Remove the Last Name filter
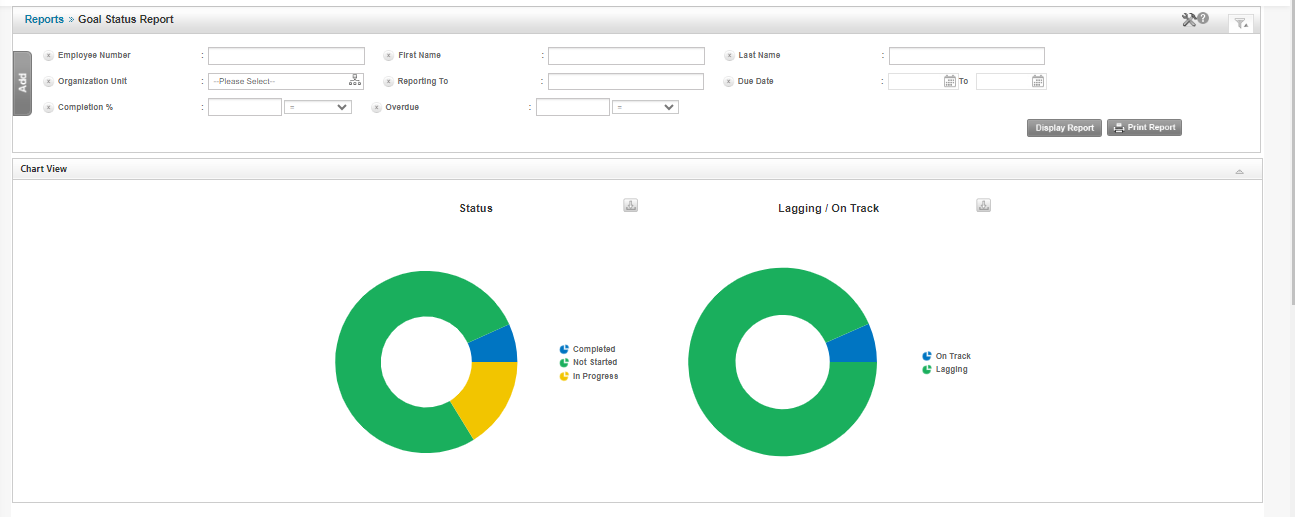 (x=729, y=56)
